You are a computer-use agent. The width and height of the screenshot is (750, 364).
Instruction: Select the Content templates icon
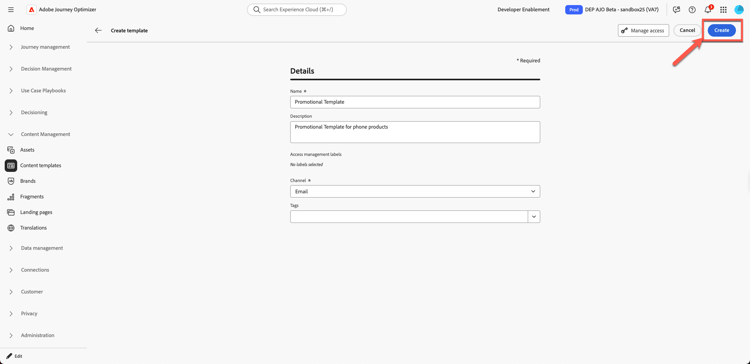[x=11, y=165]
